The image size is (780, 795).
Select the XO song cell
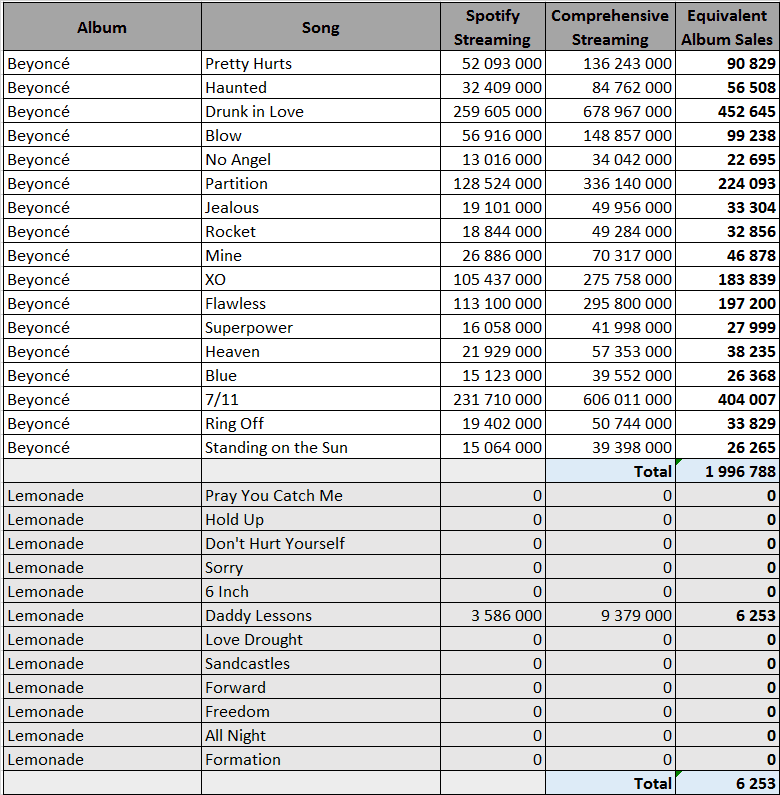pos(321,279)
